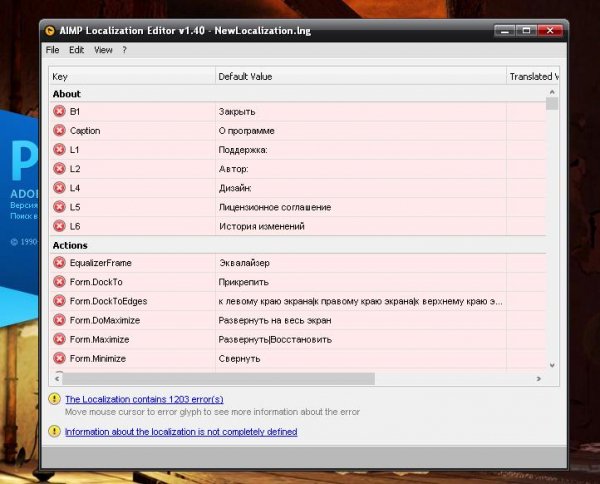Screen dimensions: 600x484
Task: Click the warning icon beside the errors link
Action: click(x=54, y=399)
